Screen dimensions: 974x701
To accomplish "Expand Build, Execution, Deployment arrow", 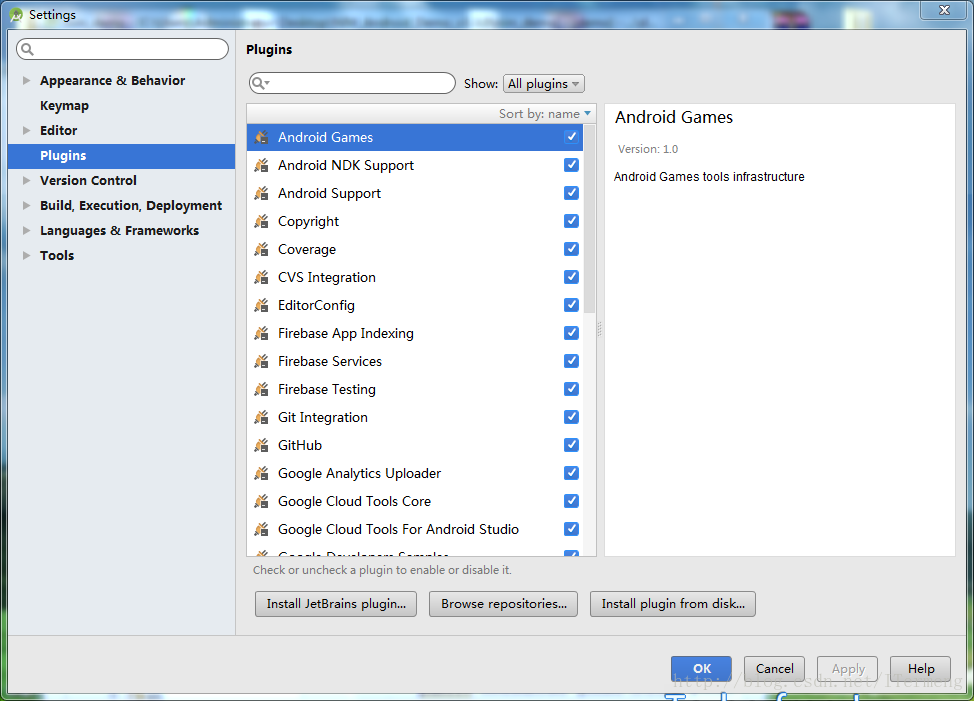I will [26, 205].
